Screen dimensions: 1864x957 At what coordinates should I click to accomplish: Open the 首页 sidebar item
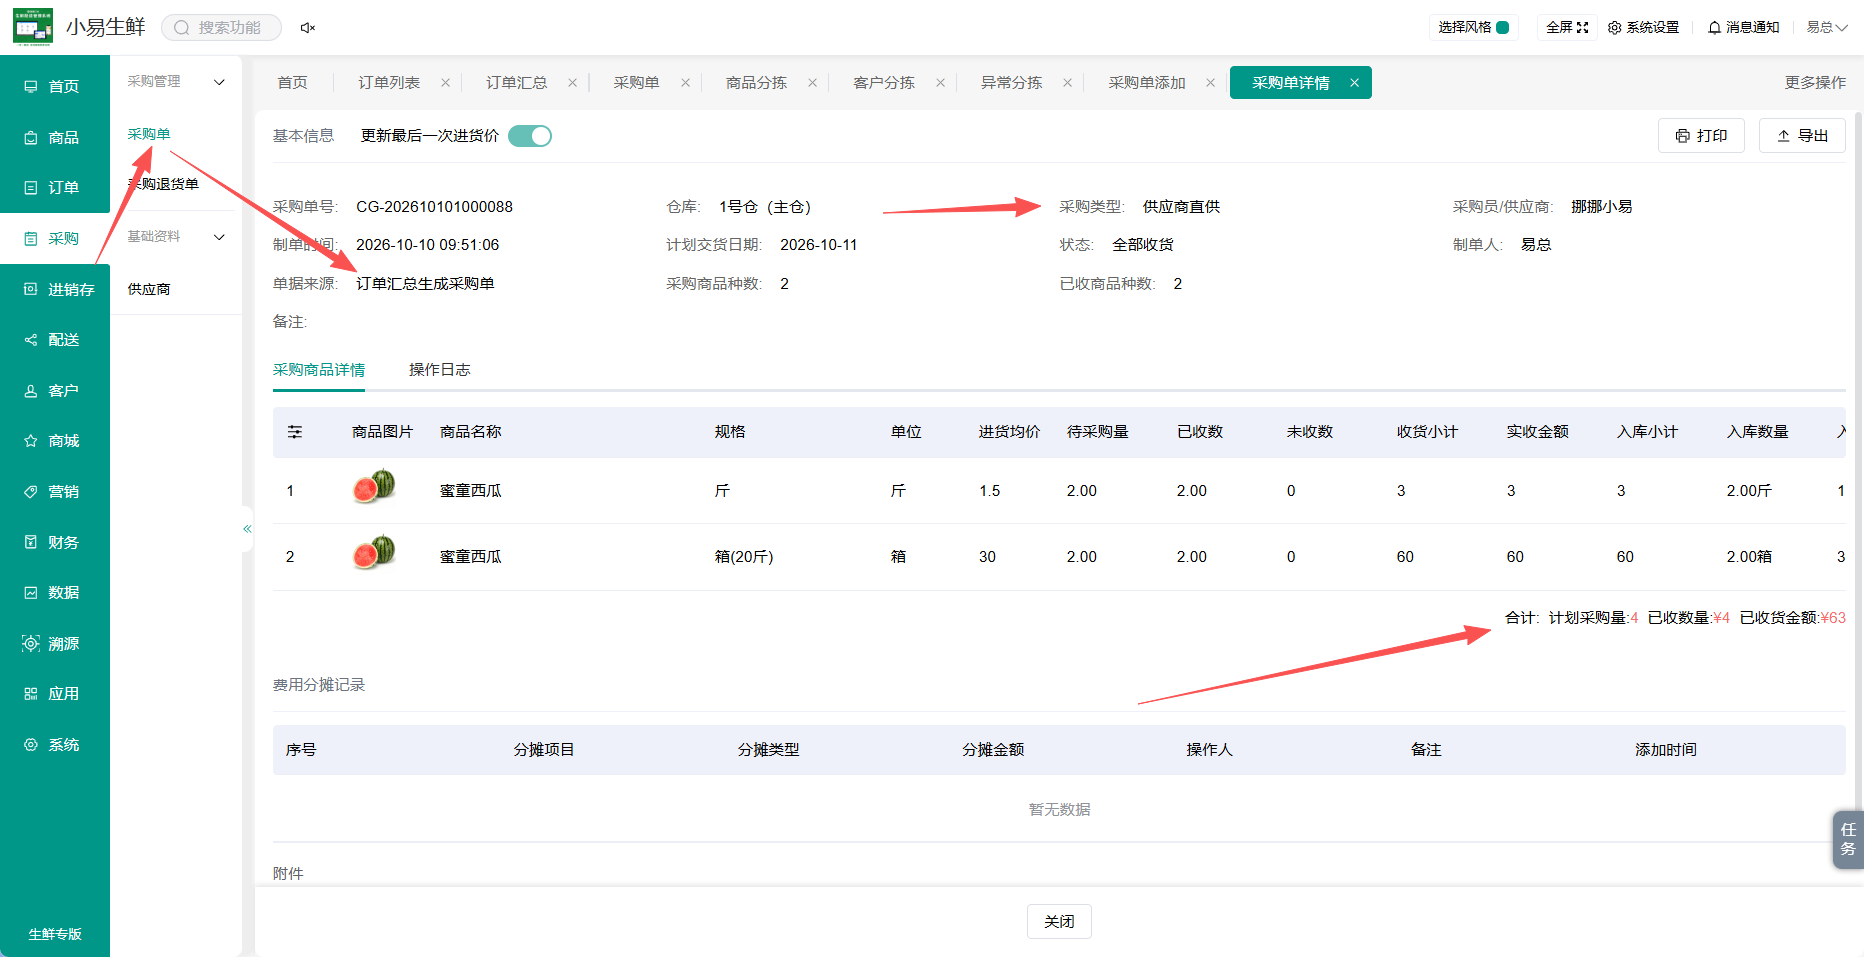pyautogui.click(x=54, y=86)
